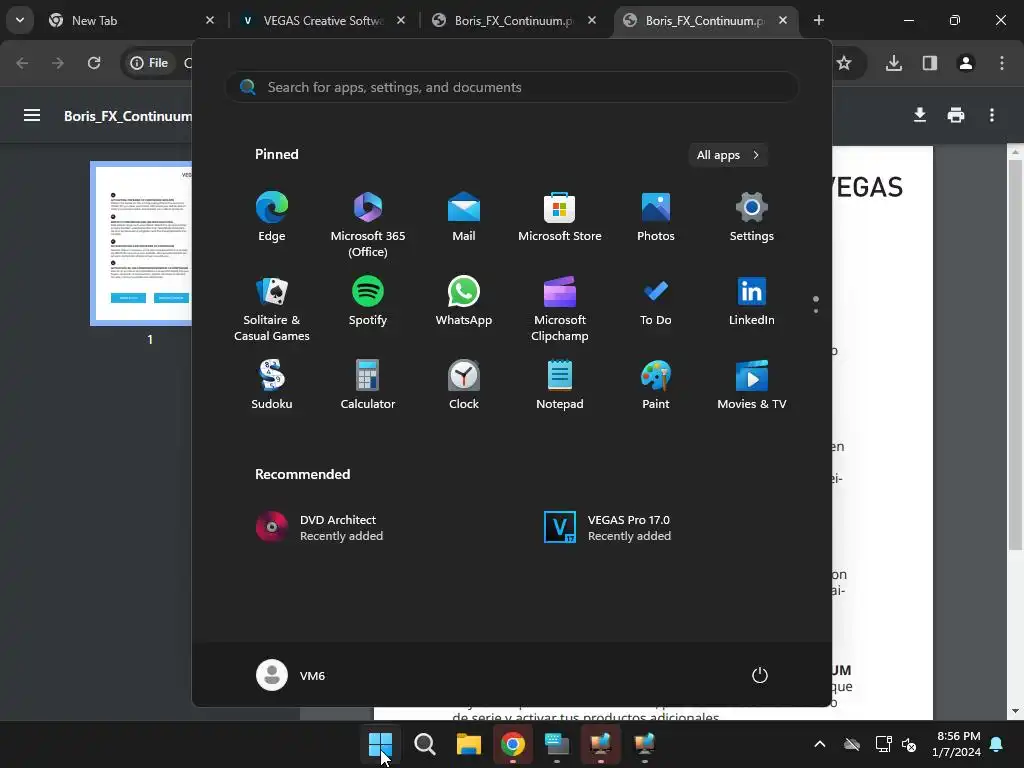Open the Chrome profile menu
Image resolution: width=1024 pixels, height=768 pixels.
[x=965, y=63]
